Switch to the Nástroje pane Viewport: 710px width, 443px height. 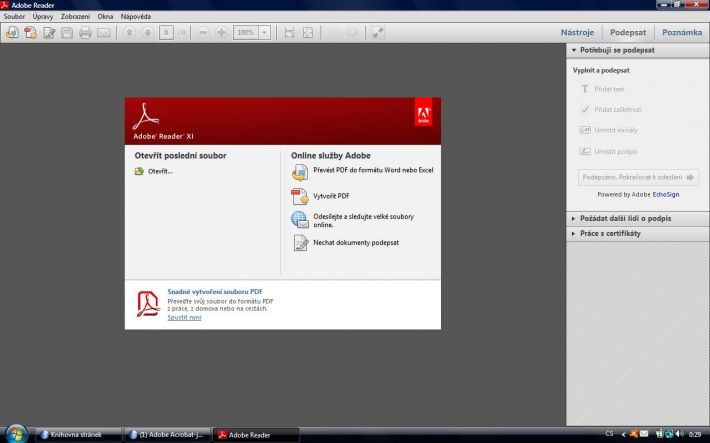577,33
